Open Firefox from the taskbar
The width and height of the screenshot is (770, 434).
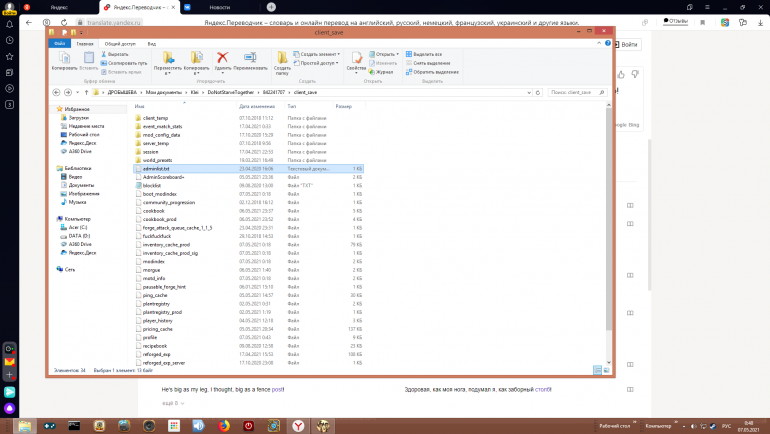click(x=223, y=426)
